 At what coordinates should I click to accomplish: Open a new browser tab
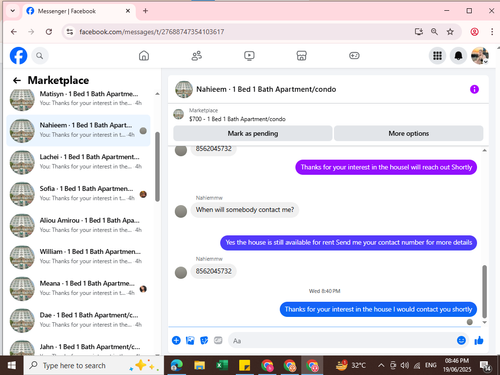point(145,11)
